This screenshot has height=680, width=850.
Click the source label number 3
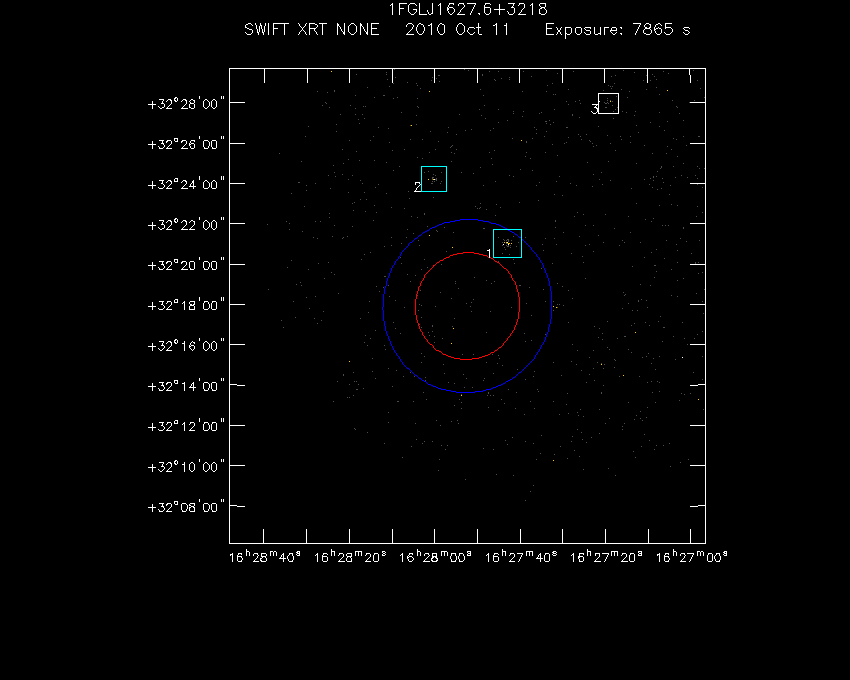594,109
